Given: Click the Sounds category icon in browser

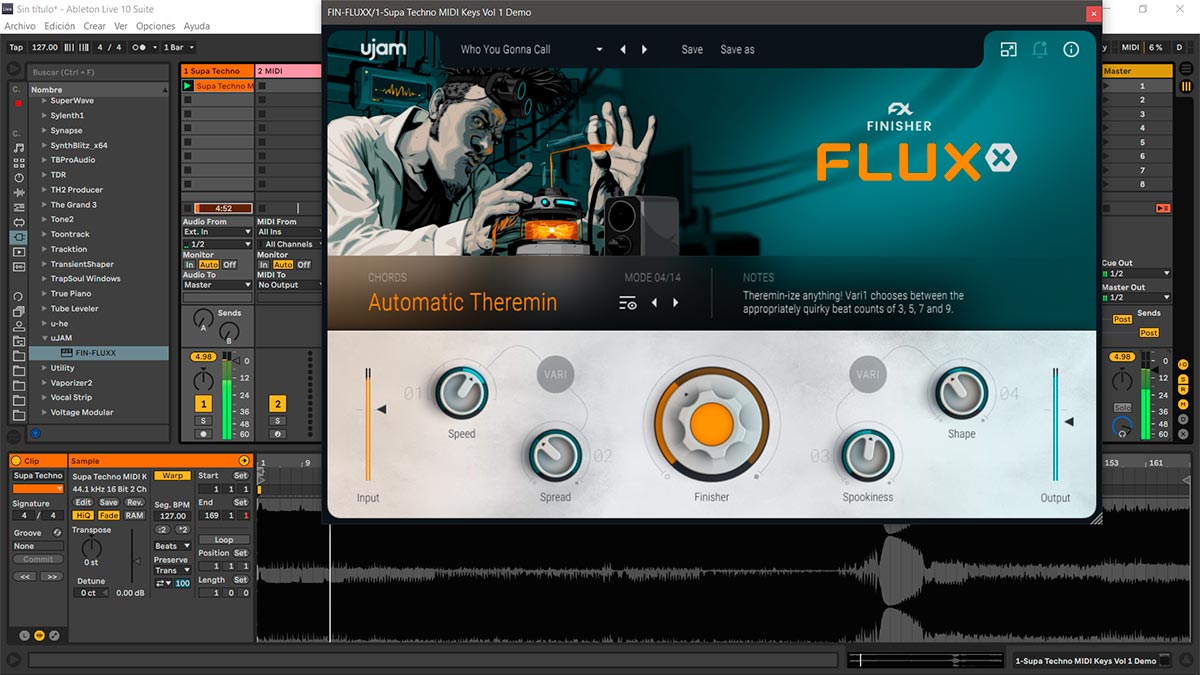Looking at the screenshot, I should [19, 147].
